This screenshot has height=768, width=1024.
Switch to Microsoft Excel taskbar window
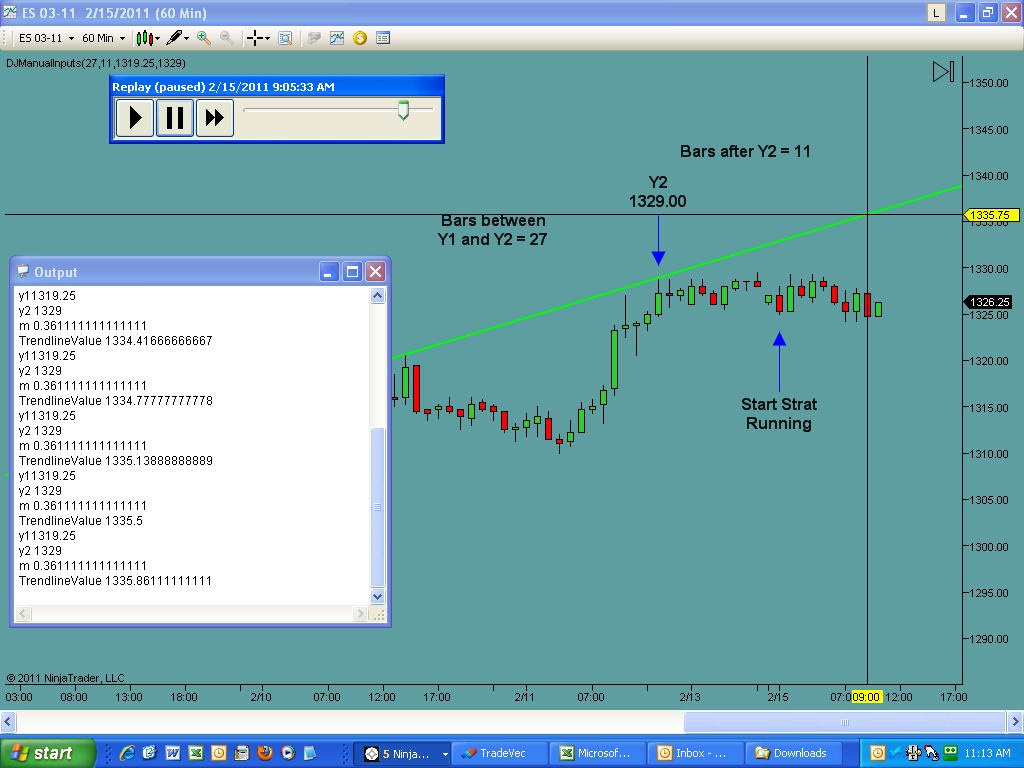pyautogui.click(x=598, y=754)
